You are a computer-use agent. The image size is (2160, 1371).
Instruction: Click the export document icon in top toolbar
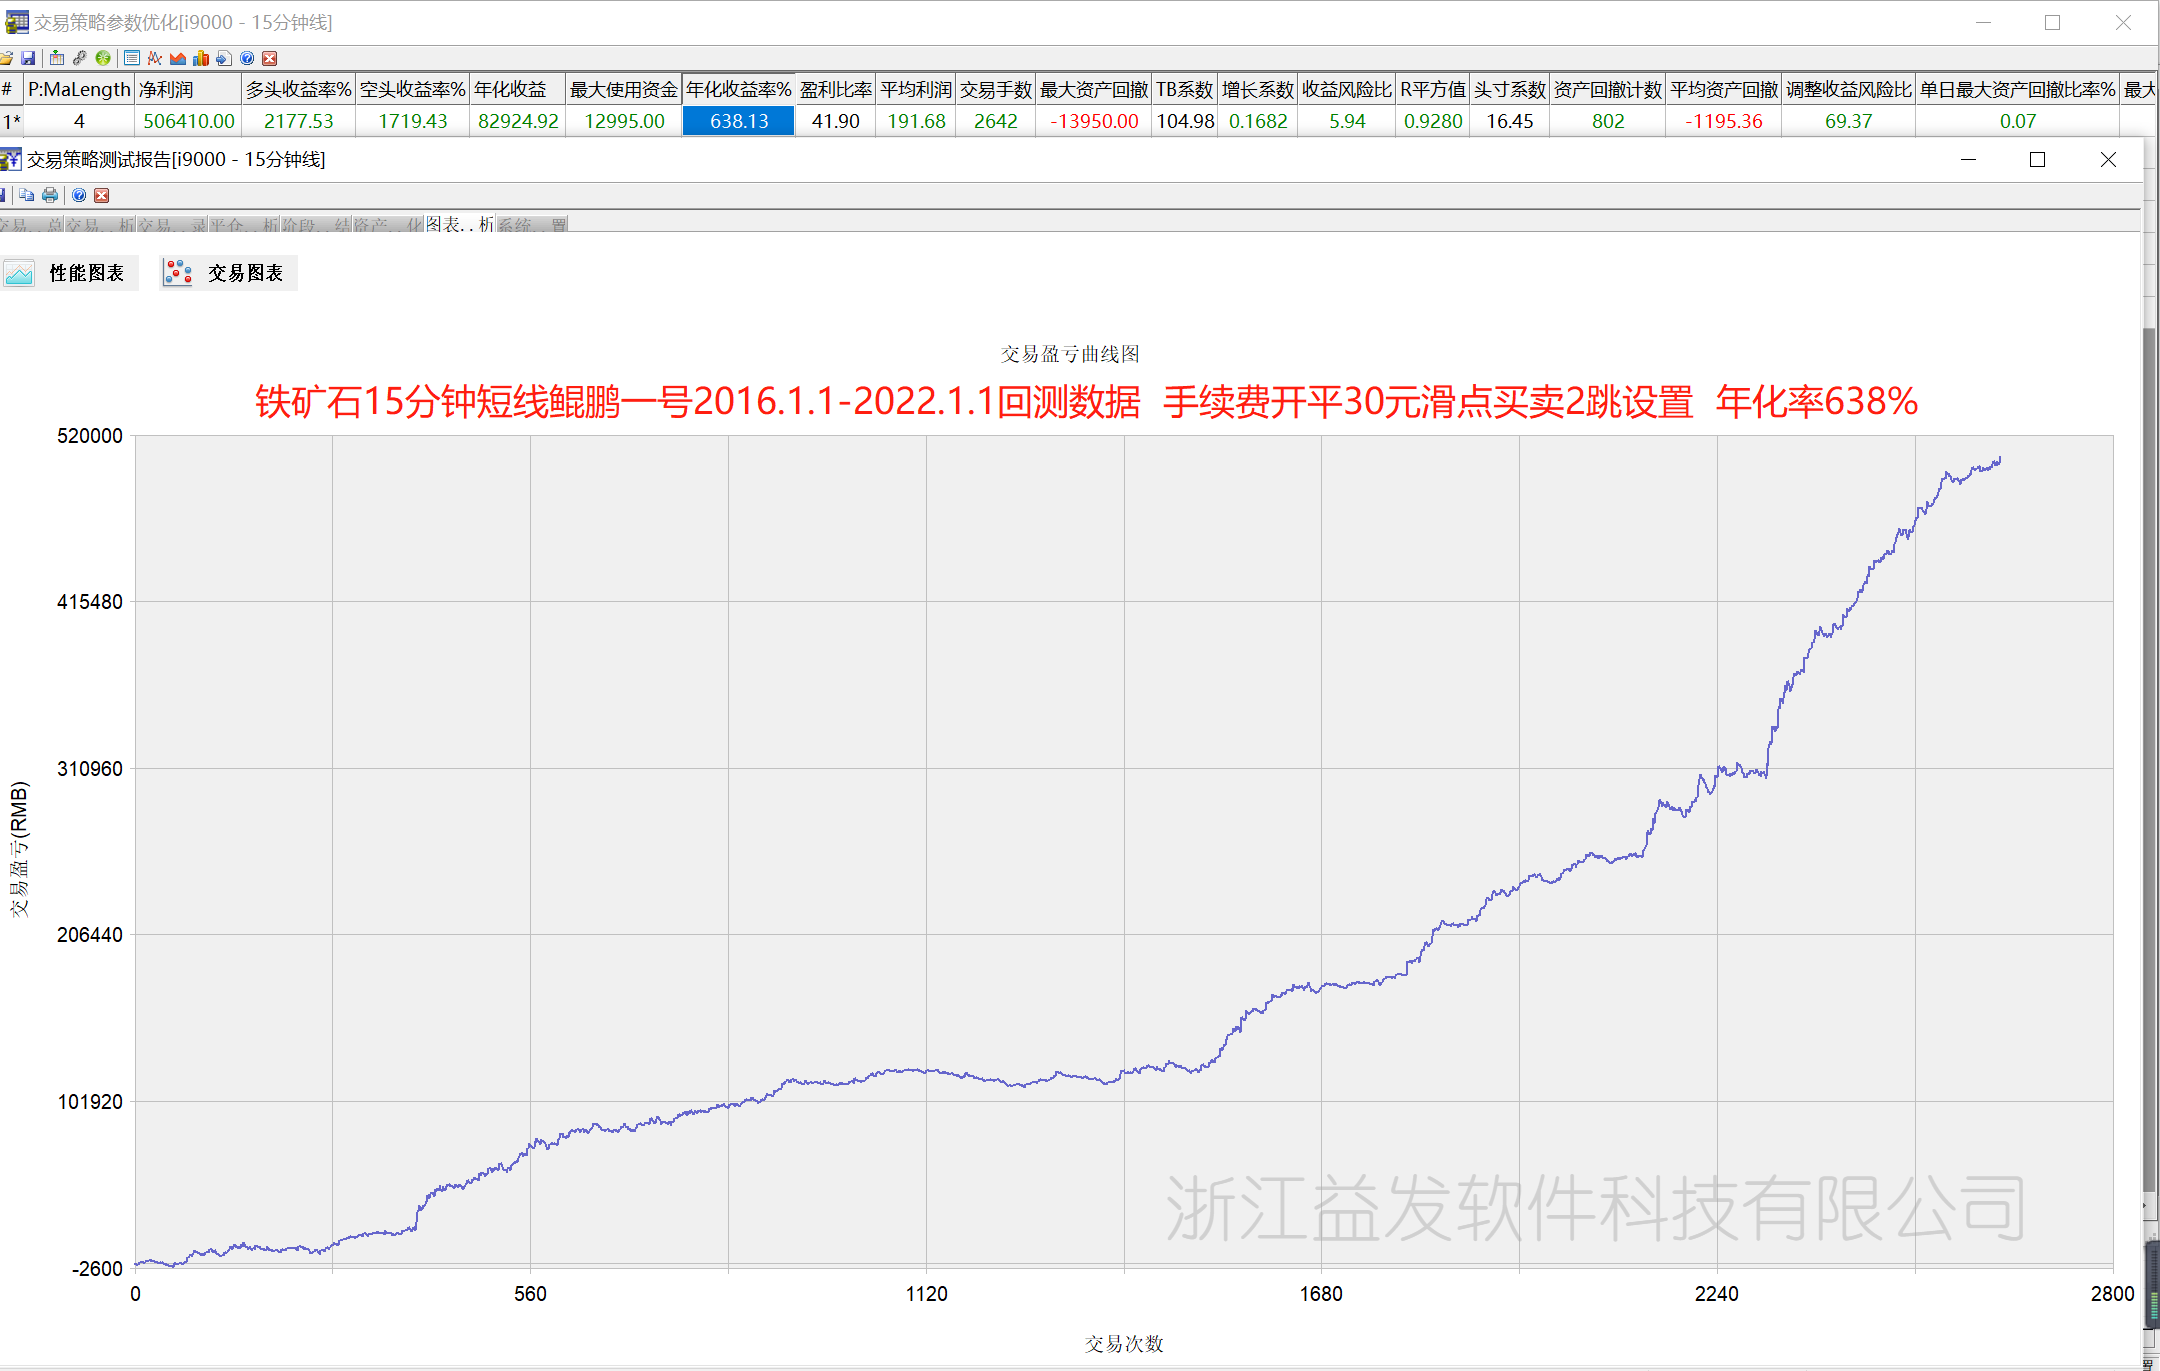(224, 58)
